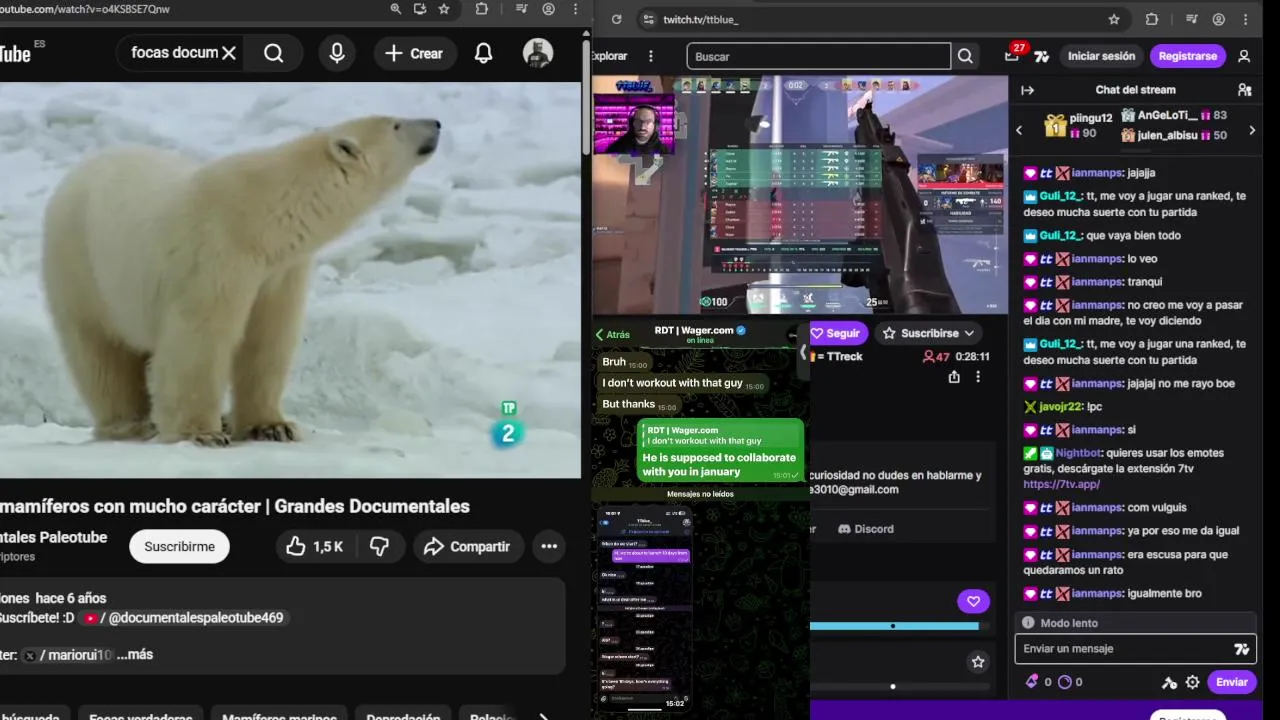The image size is (1280, 720).
Task: Open media control icon in YouTube window
Action: click(x=520, y=9)
